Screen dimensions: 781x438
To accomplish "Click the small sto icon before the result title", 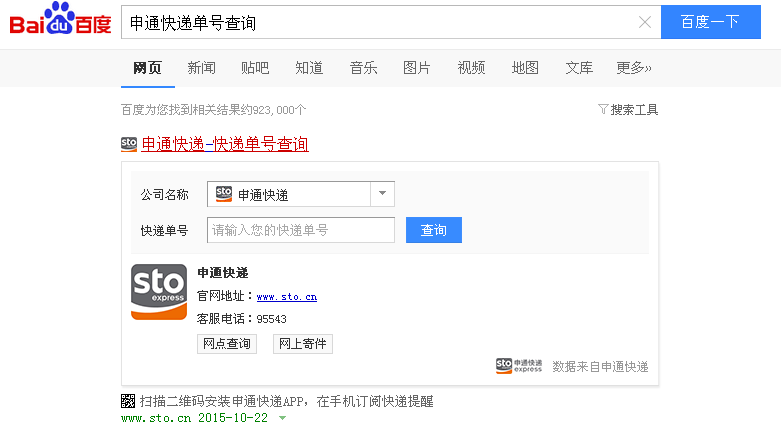I will click(129, 145).
